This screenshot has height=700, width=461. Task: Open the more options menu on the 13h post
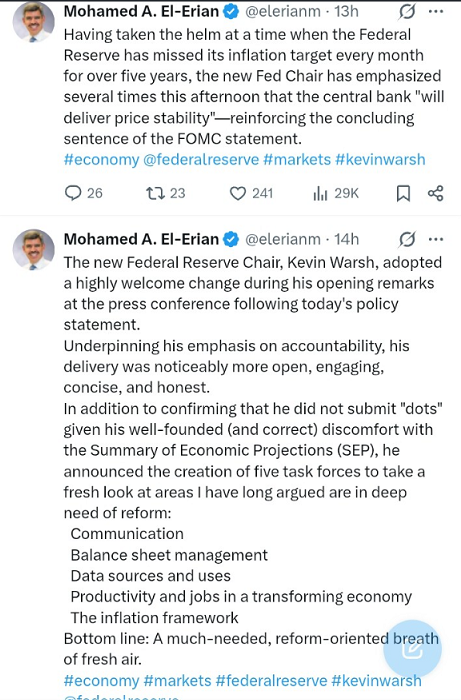[x=436, y=12]
